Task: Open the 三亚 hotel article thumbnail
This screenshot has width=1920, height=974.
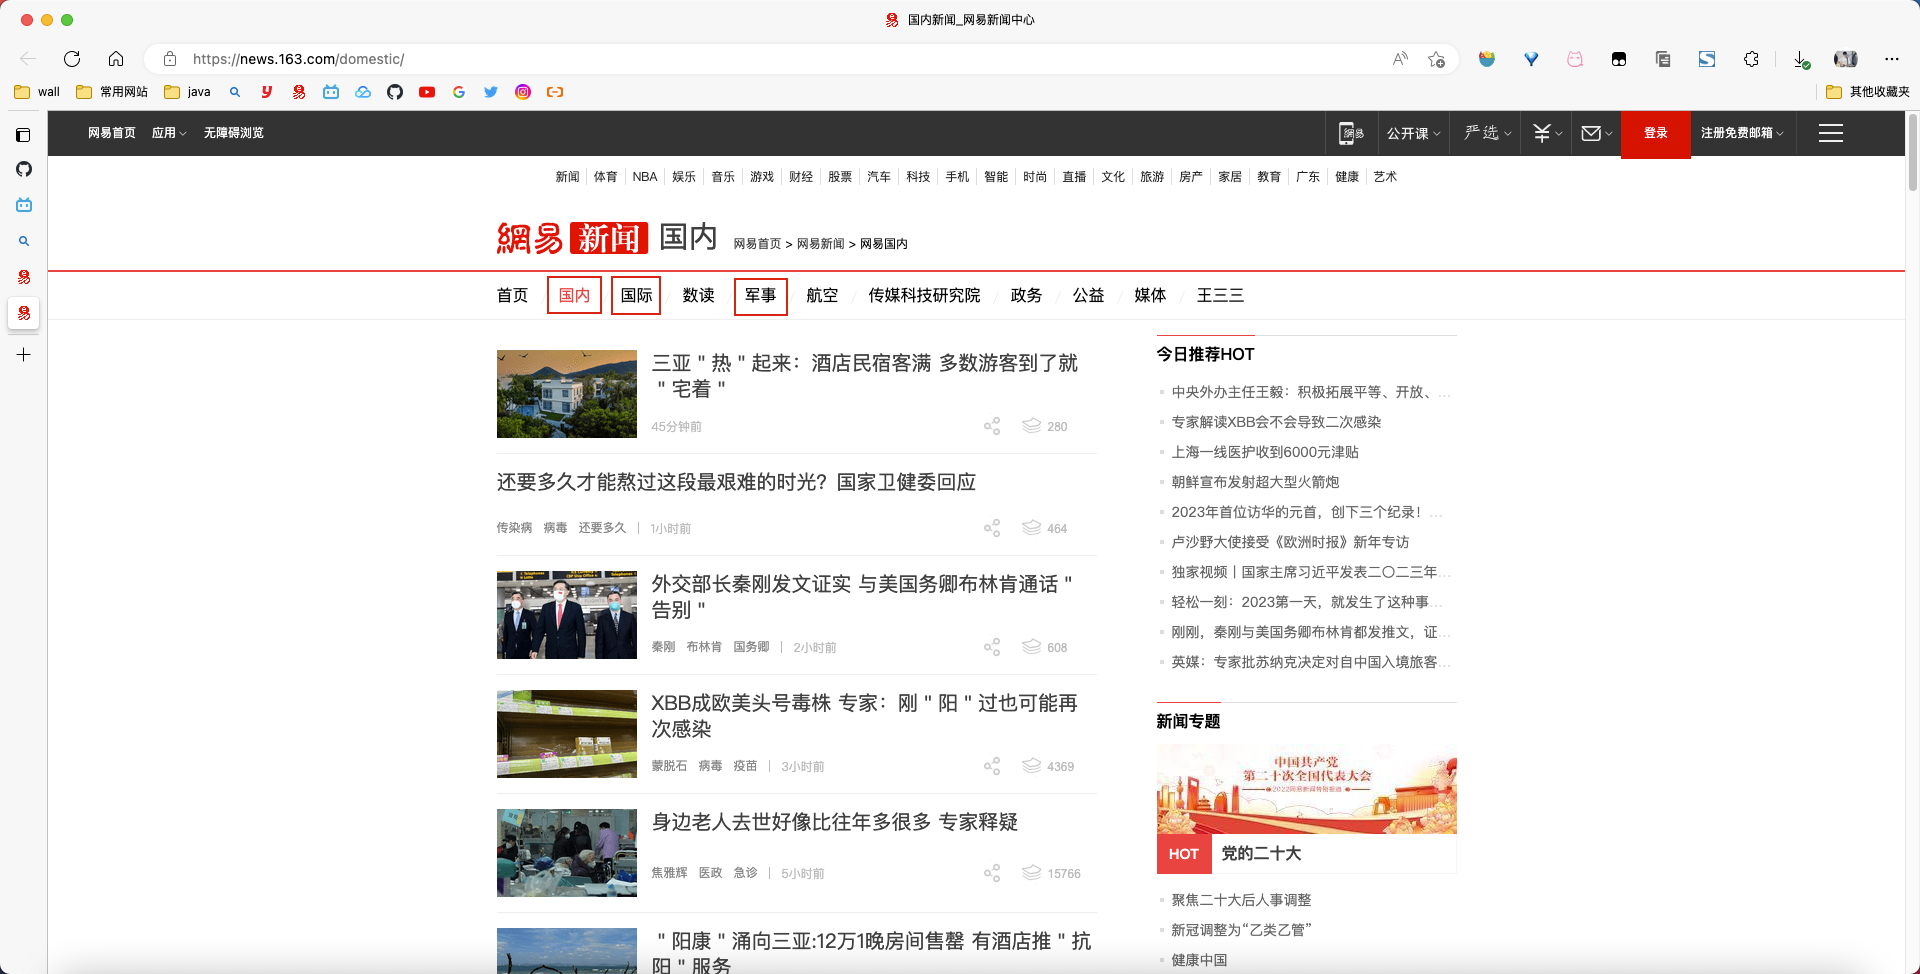Action: pos(567,394)
